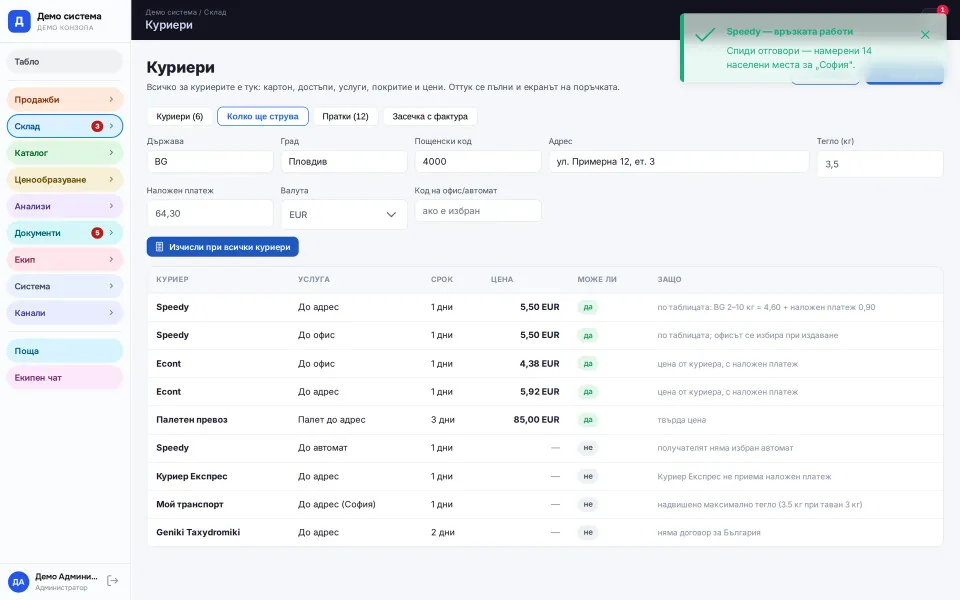Click the Демо система breadcrumb link

(x=171, y=12)
